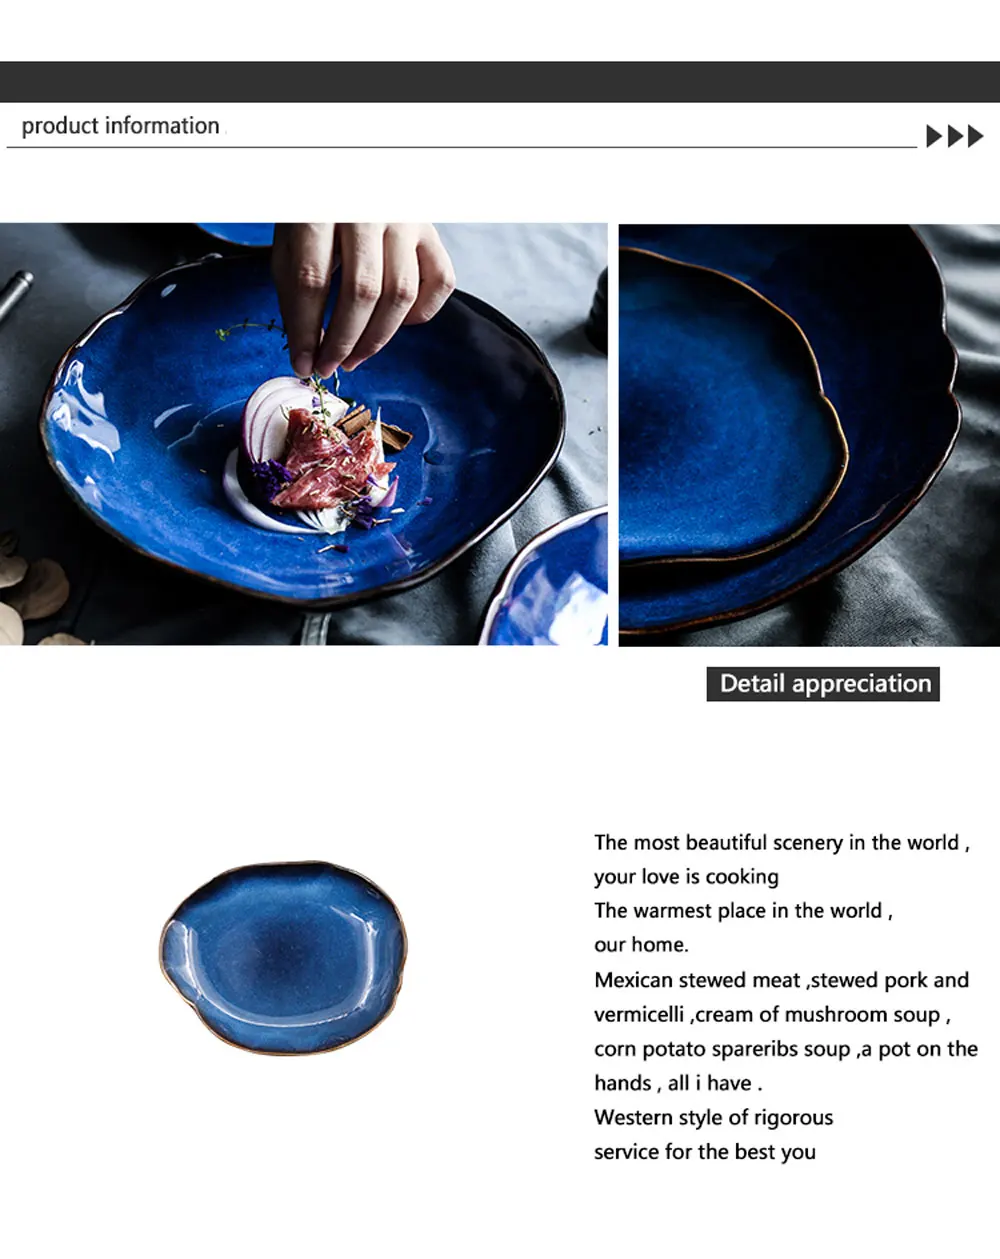Viewport: 1000px width, 1259px height.
Task: Click 'service for the best you' text
Action: point(705,1151)
